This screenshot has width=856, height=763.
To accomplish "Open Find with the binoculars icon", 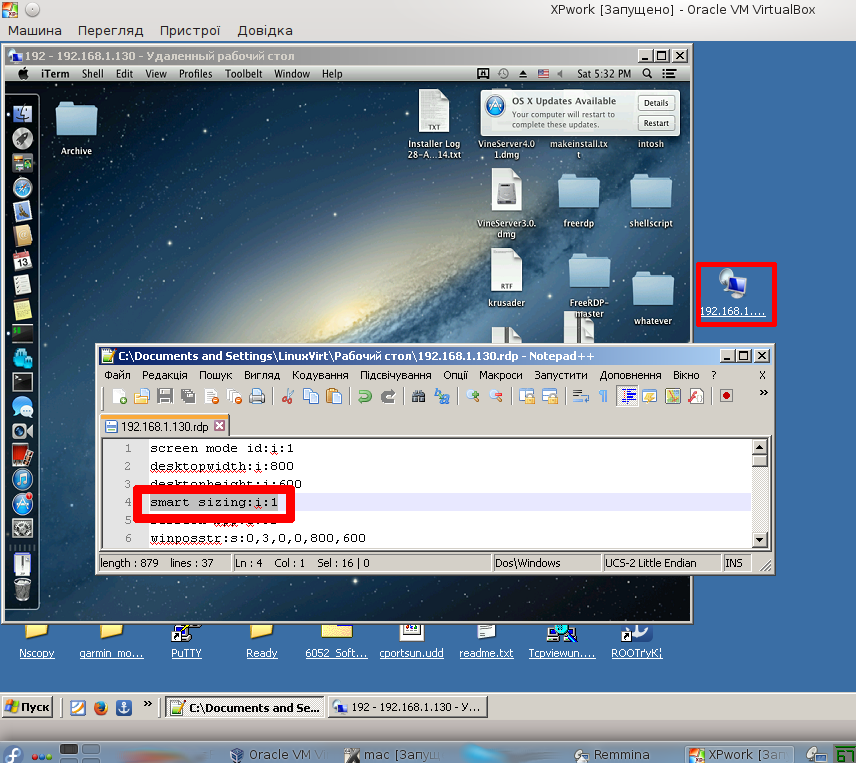I will [x=418, y=396].
